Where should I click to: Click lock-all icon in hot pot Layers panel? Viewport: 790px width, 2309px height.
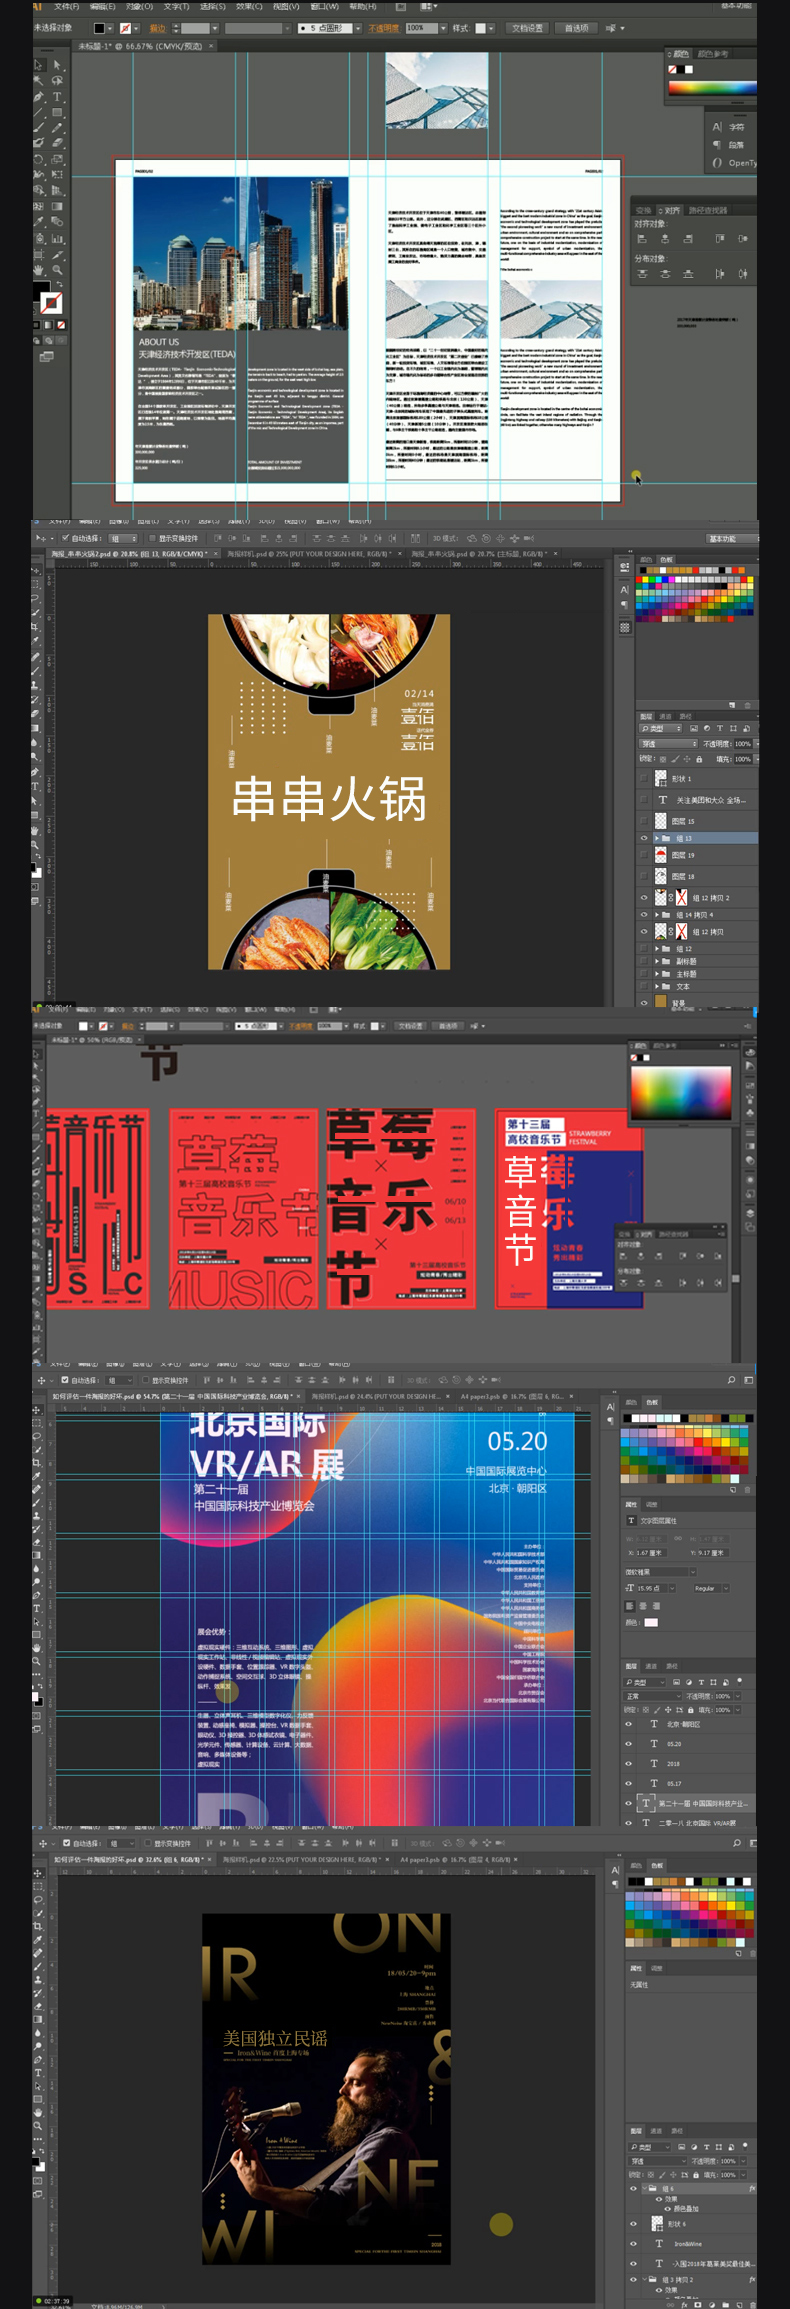698,759
